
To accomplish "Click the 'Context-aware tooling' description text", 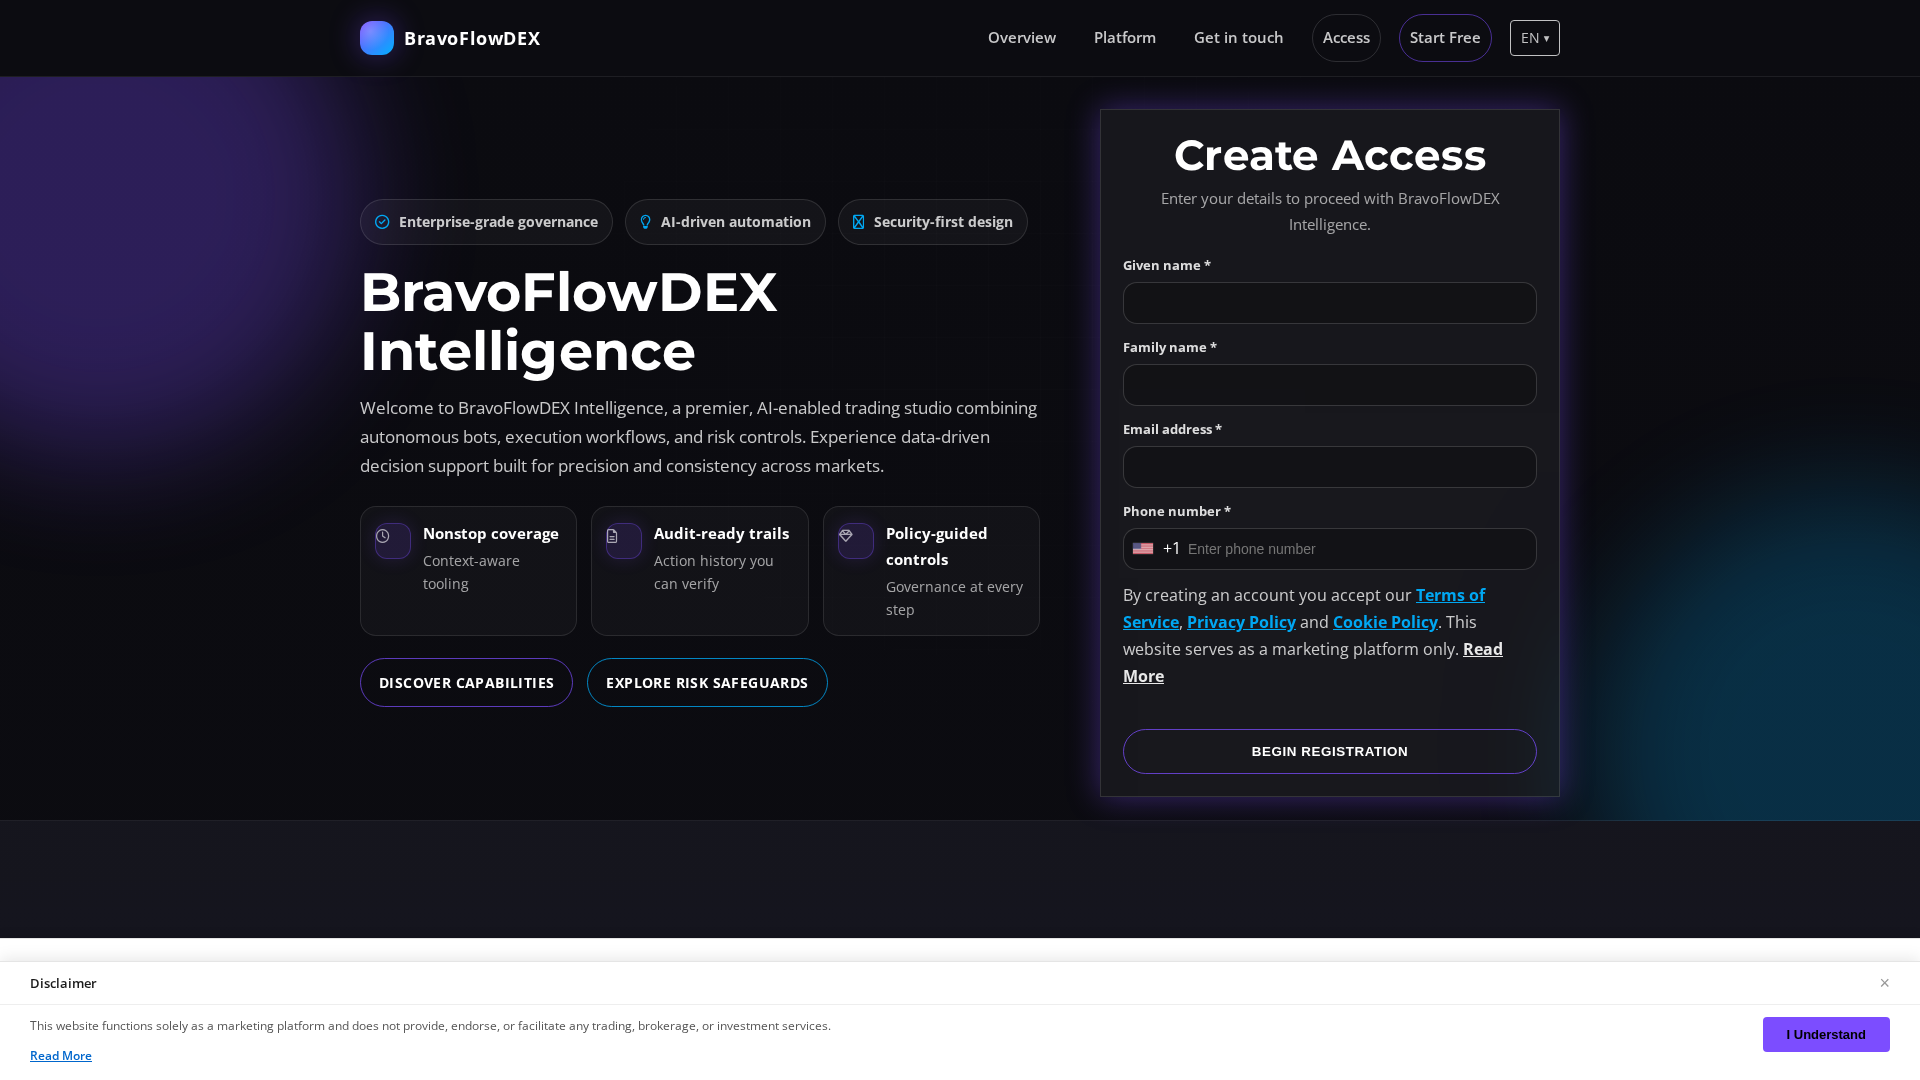I will click(x=471, y=572).
